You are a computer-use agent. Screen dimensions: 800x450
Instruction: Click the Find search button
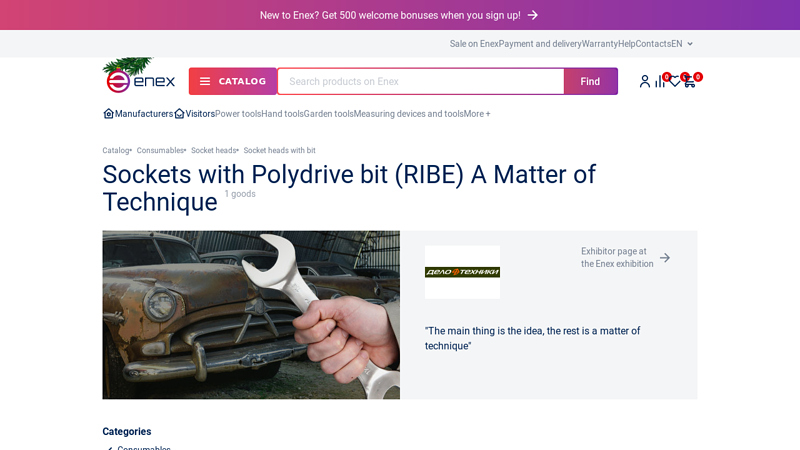pos(590,81)
